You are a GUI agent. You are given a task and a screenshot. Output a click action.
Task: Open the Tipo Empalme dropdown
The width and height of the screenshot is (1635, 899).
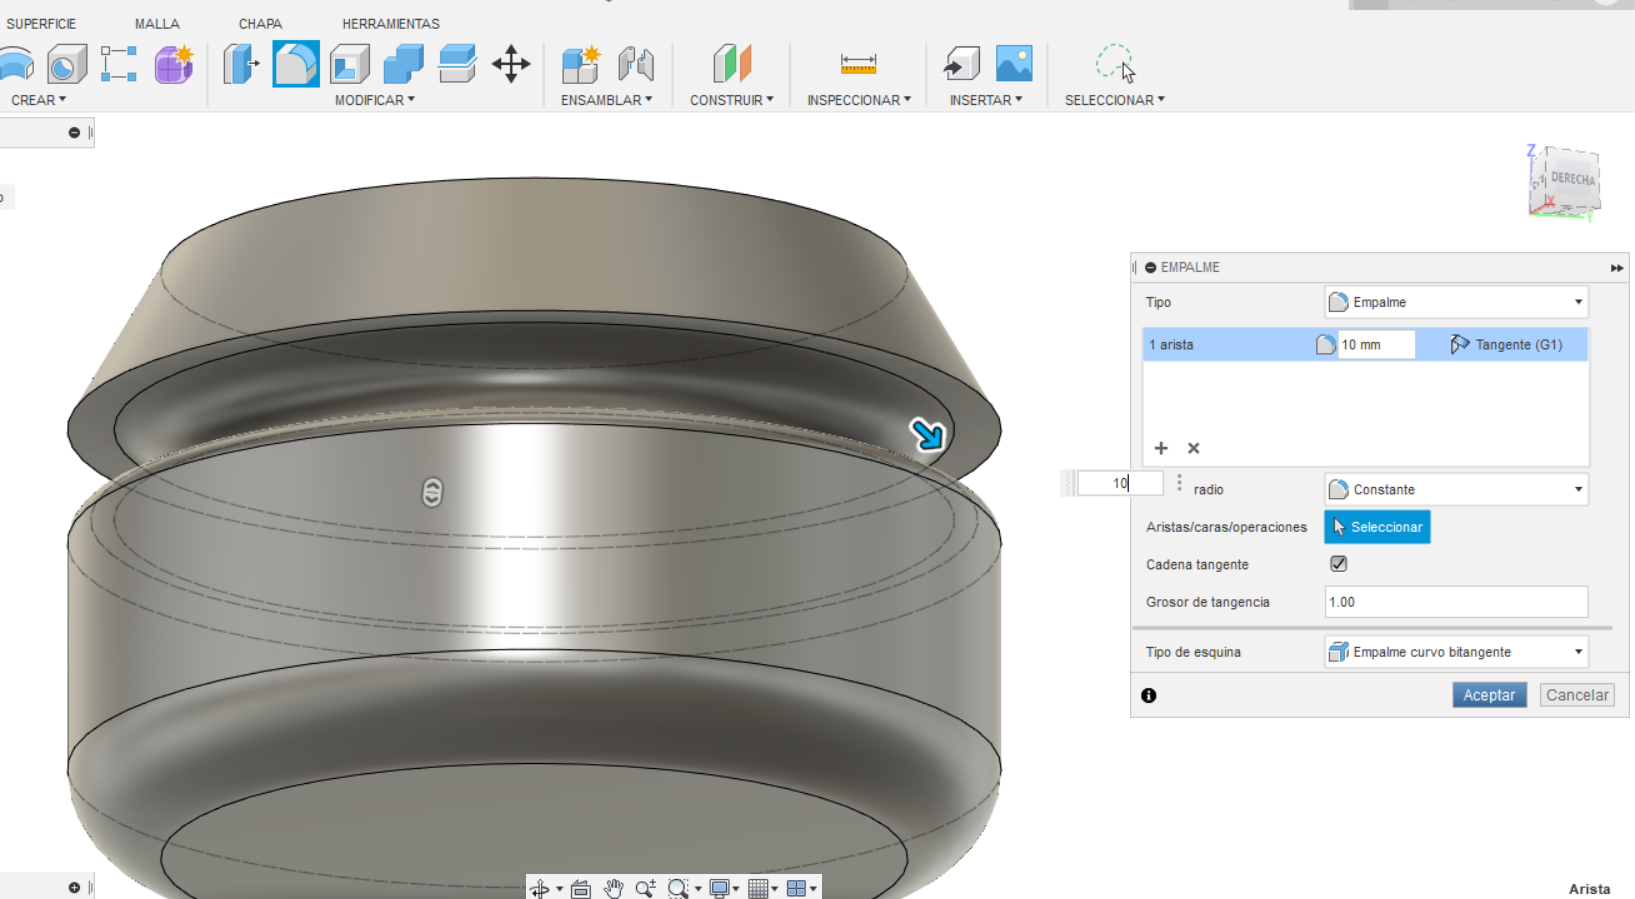(1456, 302)
